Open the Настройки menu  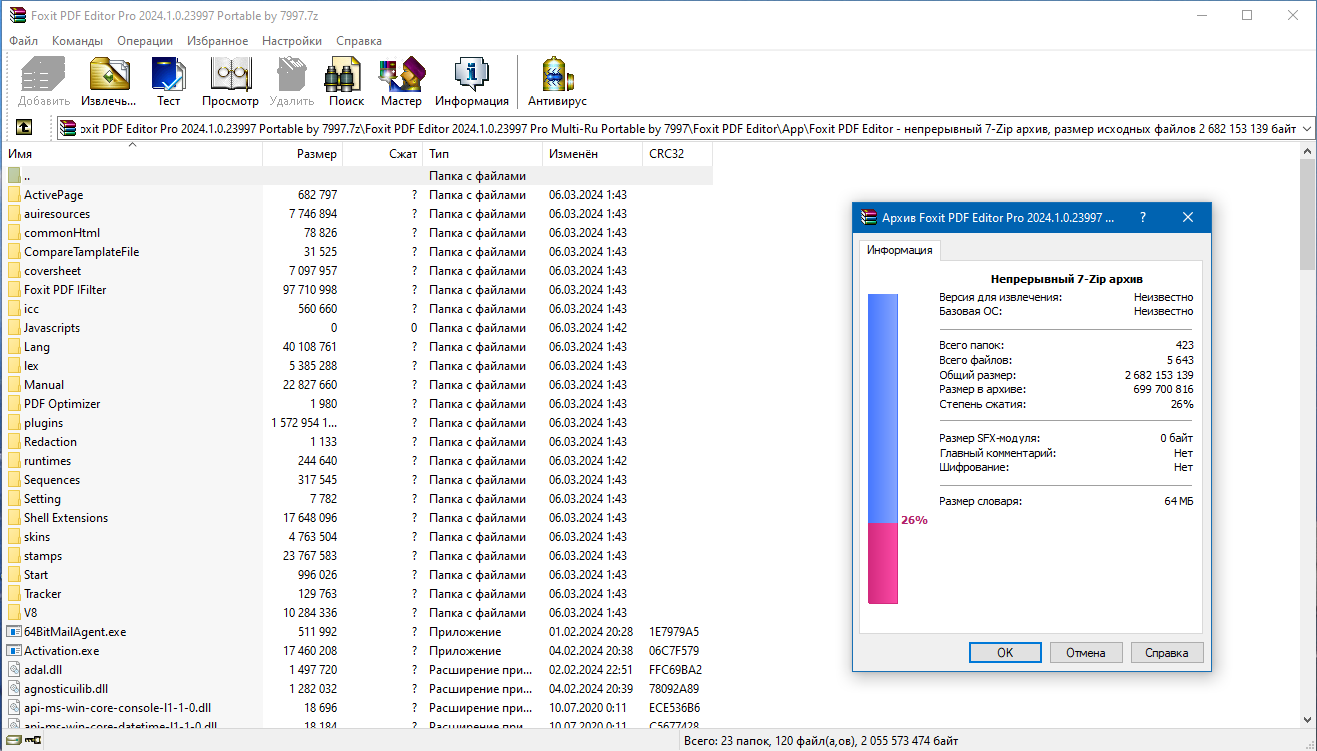tap(292, 41)
